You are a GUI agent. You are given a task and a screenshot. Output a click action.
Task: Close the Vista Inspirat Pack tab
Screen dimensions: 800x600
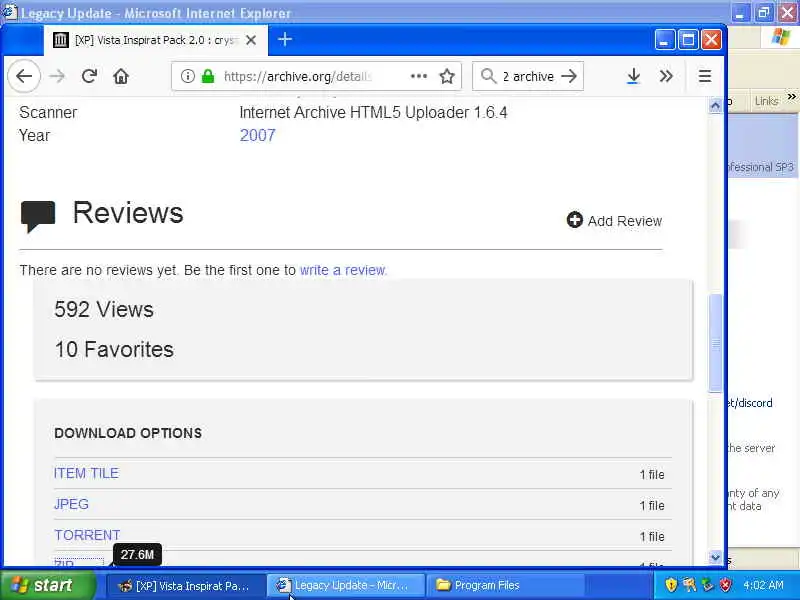(251, 40)
